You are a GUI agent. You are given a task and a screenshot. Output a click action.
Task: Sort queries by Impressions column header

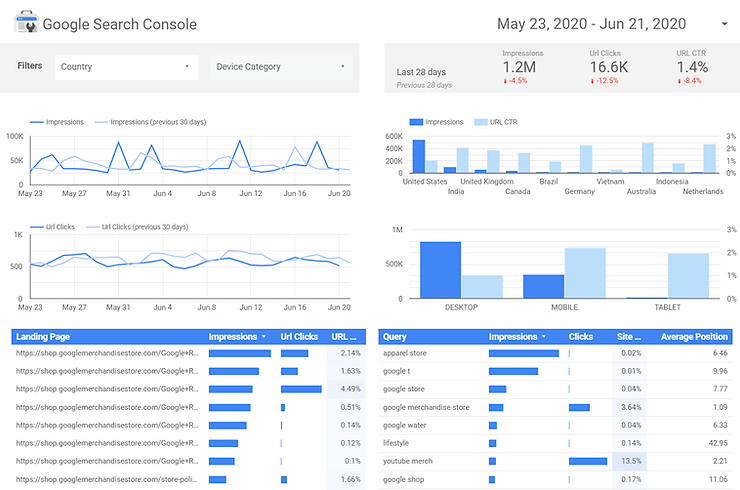click(517, 337)
